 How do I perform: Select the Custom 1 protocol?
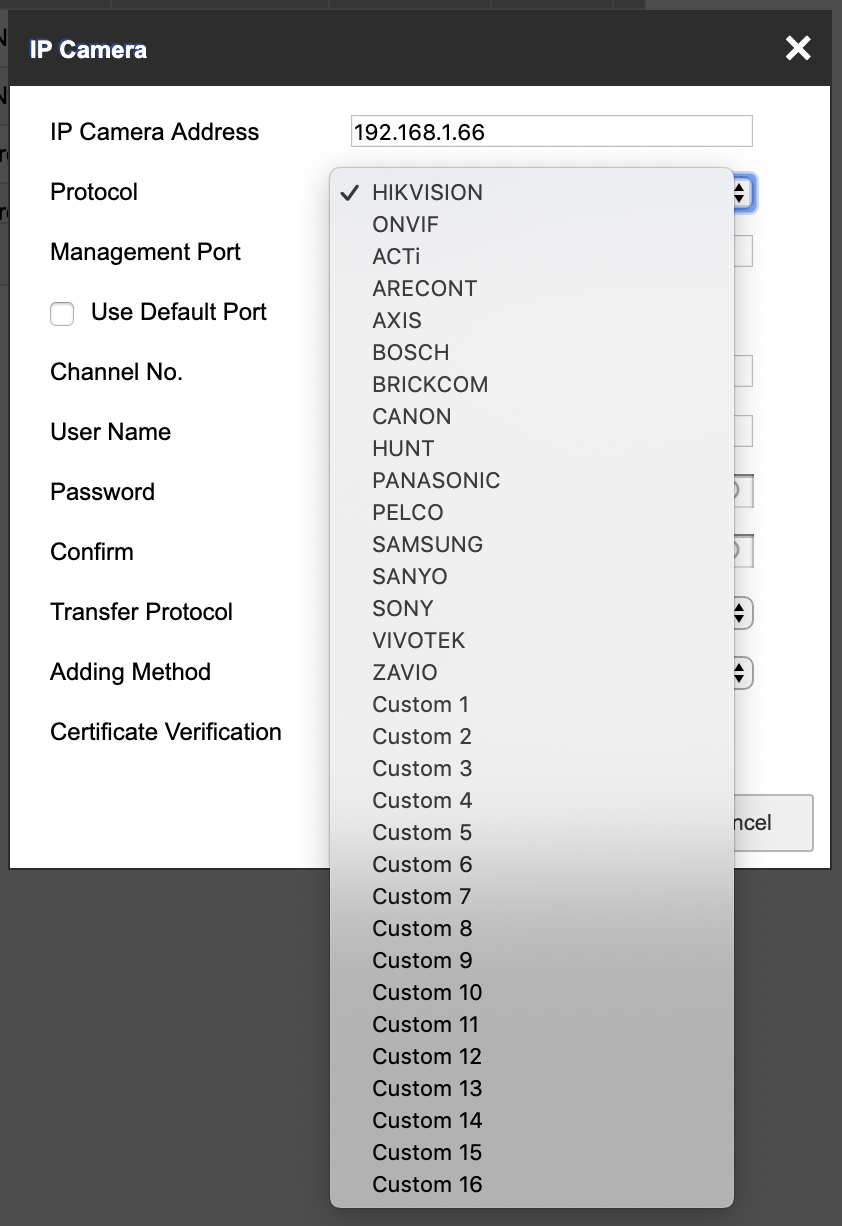tap(420, 704)
